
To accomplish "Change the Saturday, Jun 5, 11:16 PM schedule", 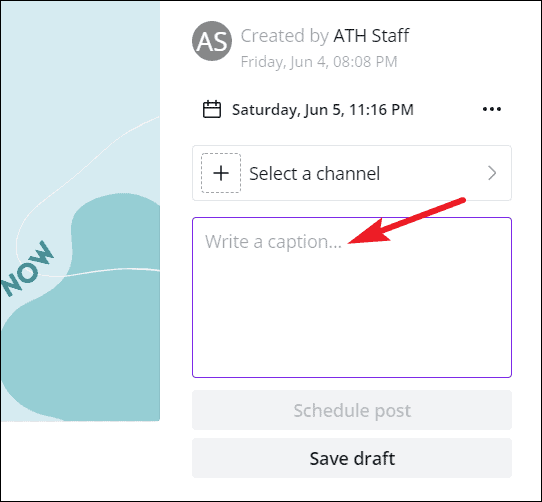I will [x=323, y=110].
